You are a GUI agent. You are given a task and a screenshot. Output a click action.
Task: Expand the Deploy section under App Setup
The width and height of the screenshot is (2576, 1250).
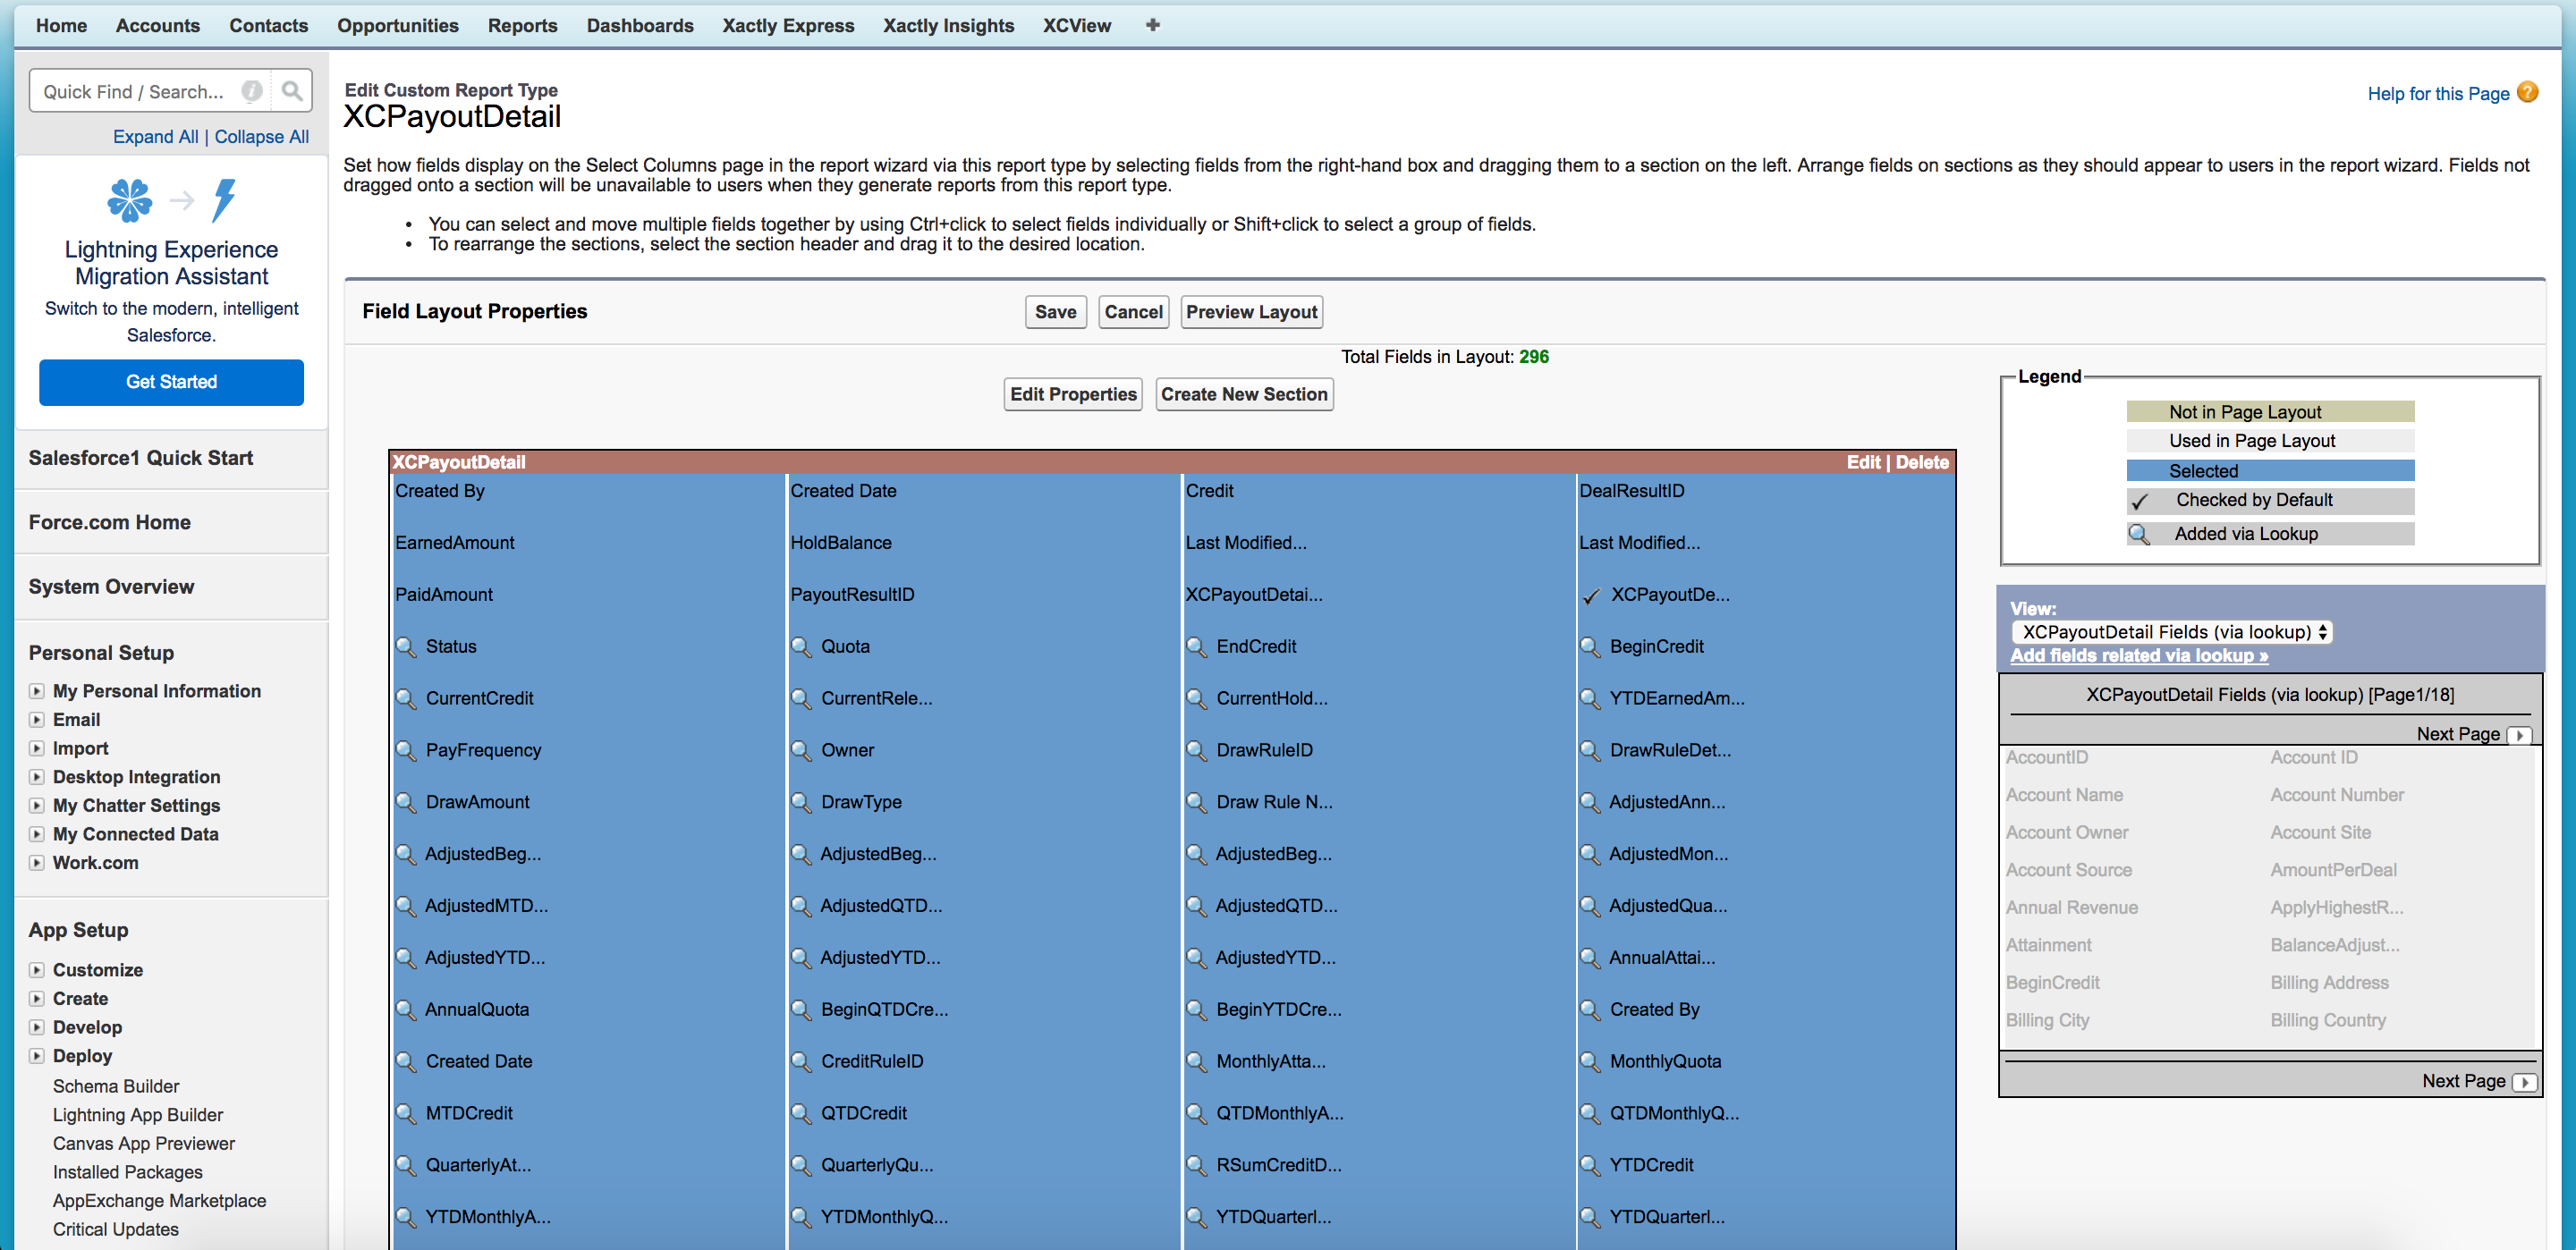tap(37, 1056)
